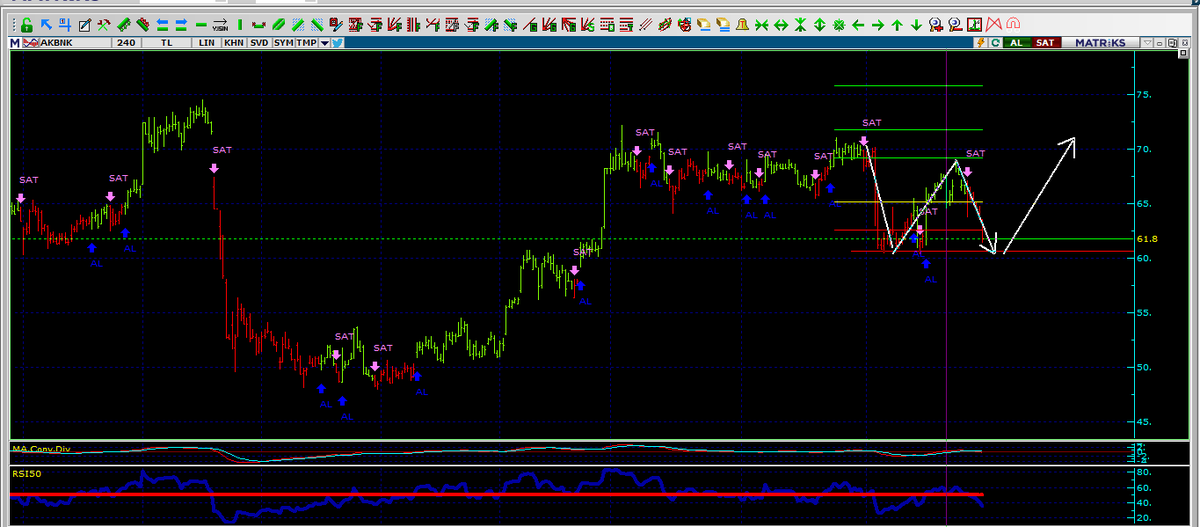This screenshot has width=1200, height=527.
Task: Click the green vertical expand arrows icon
Action: coord(819,25)
